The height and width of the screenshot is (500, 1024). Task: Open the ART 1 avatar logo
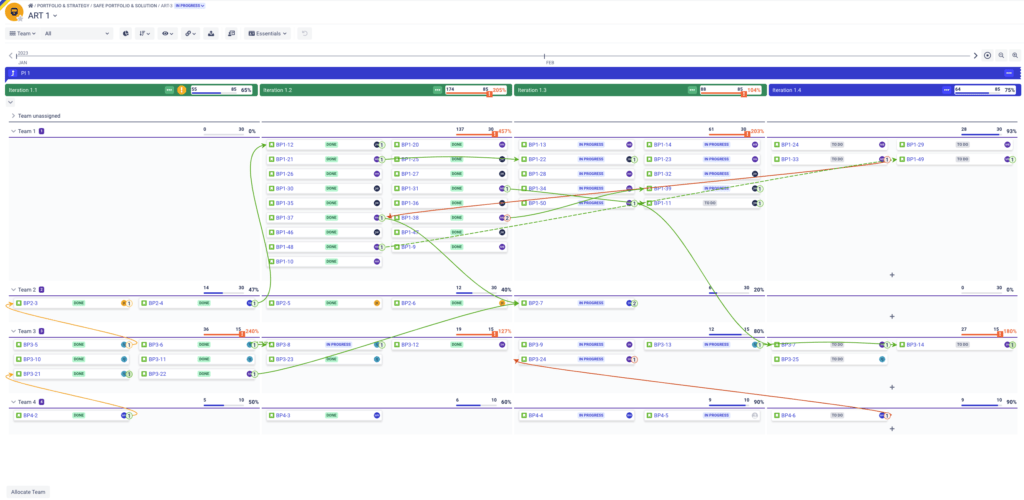coord(14,12)
